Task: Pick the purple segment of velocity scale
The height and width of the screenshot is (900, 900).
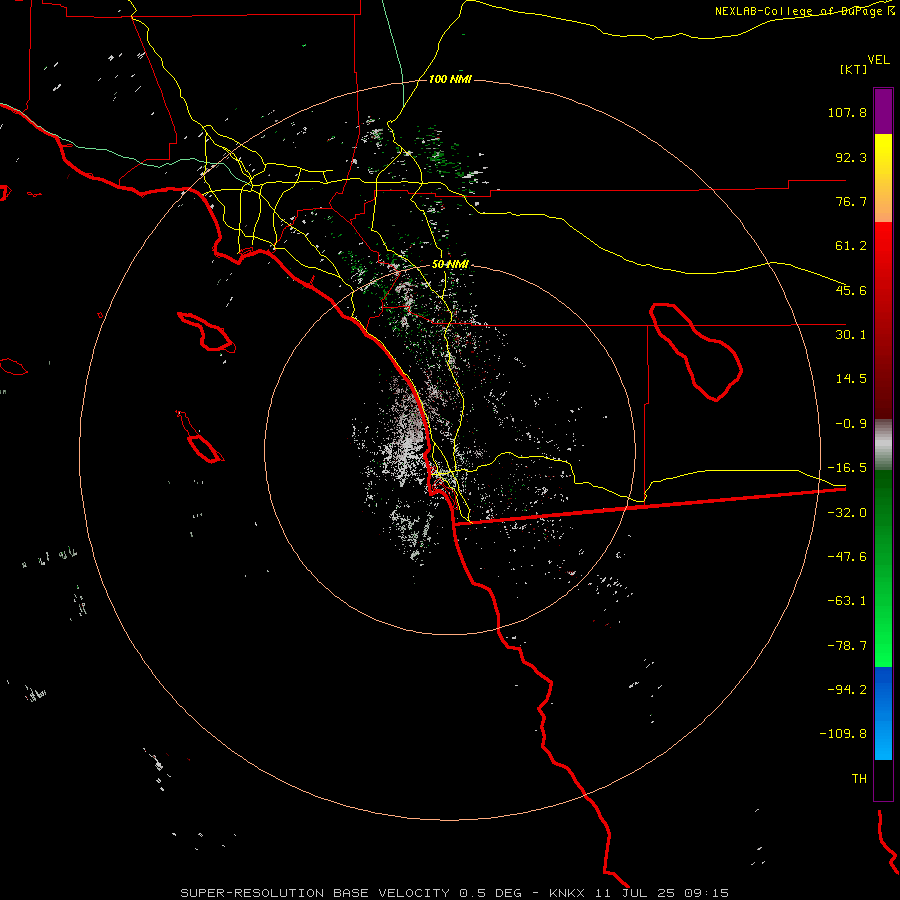Action: pyautogui.click(x=883, y=111)
